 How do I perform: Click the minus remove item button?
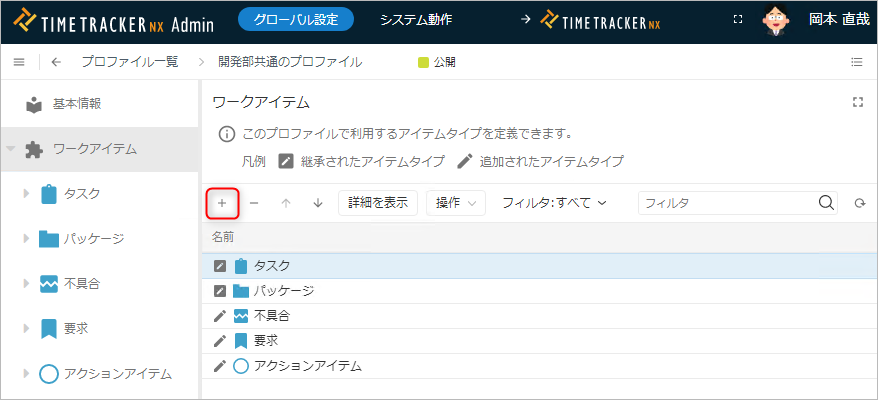coord(254,203)
